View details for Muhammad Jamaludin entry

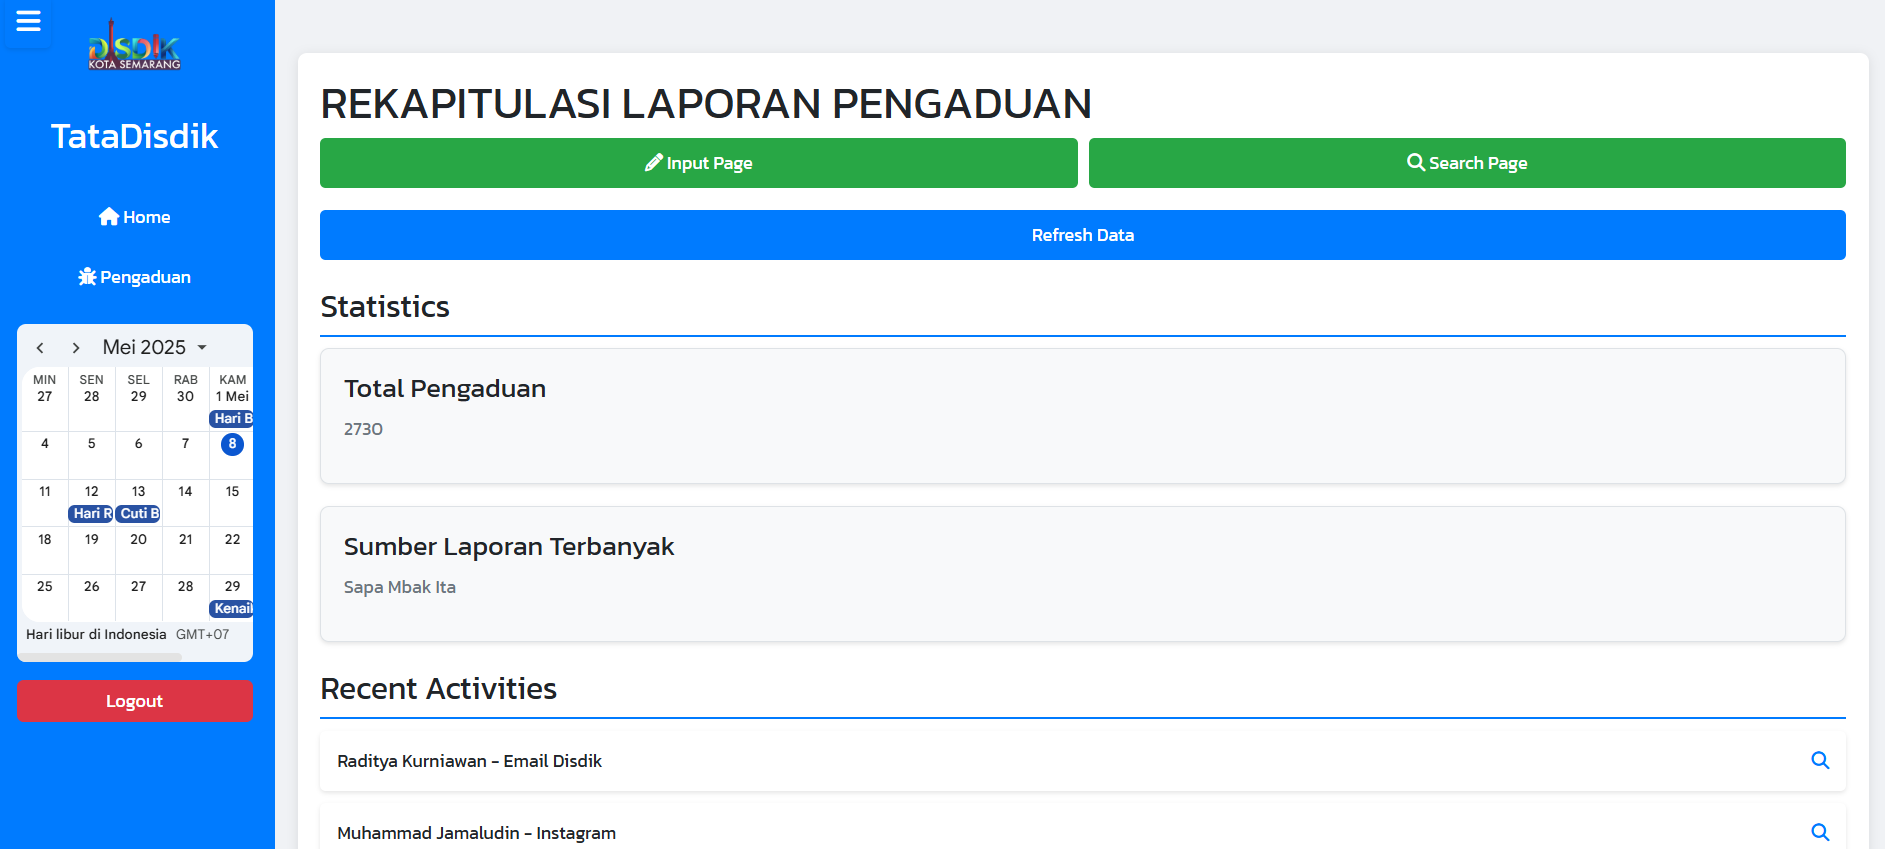1819,832
